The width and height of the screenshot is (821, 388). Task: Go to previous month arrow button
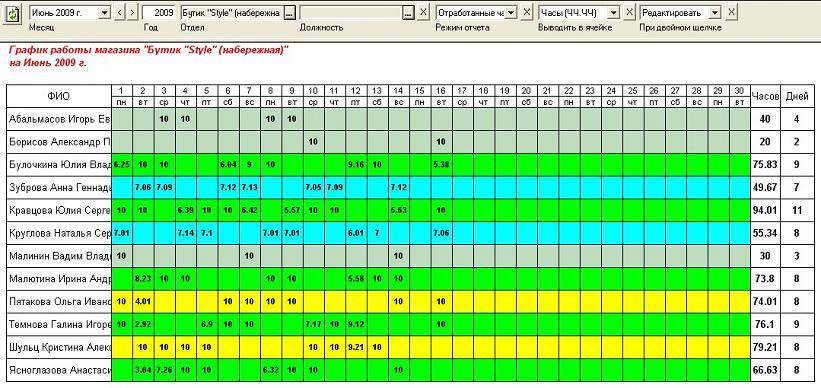[120, 13]
